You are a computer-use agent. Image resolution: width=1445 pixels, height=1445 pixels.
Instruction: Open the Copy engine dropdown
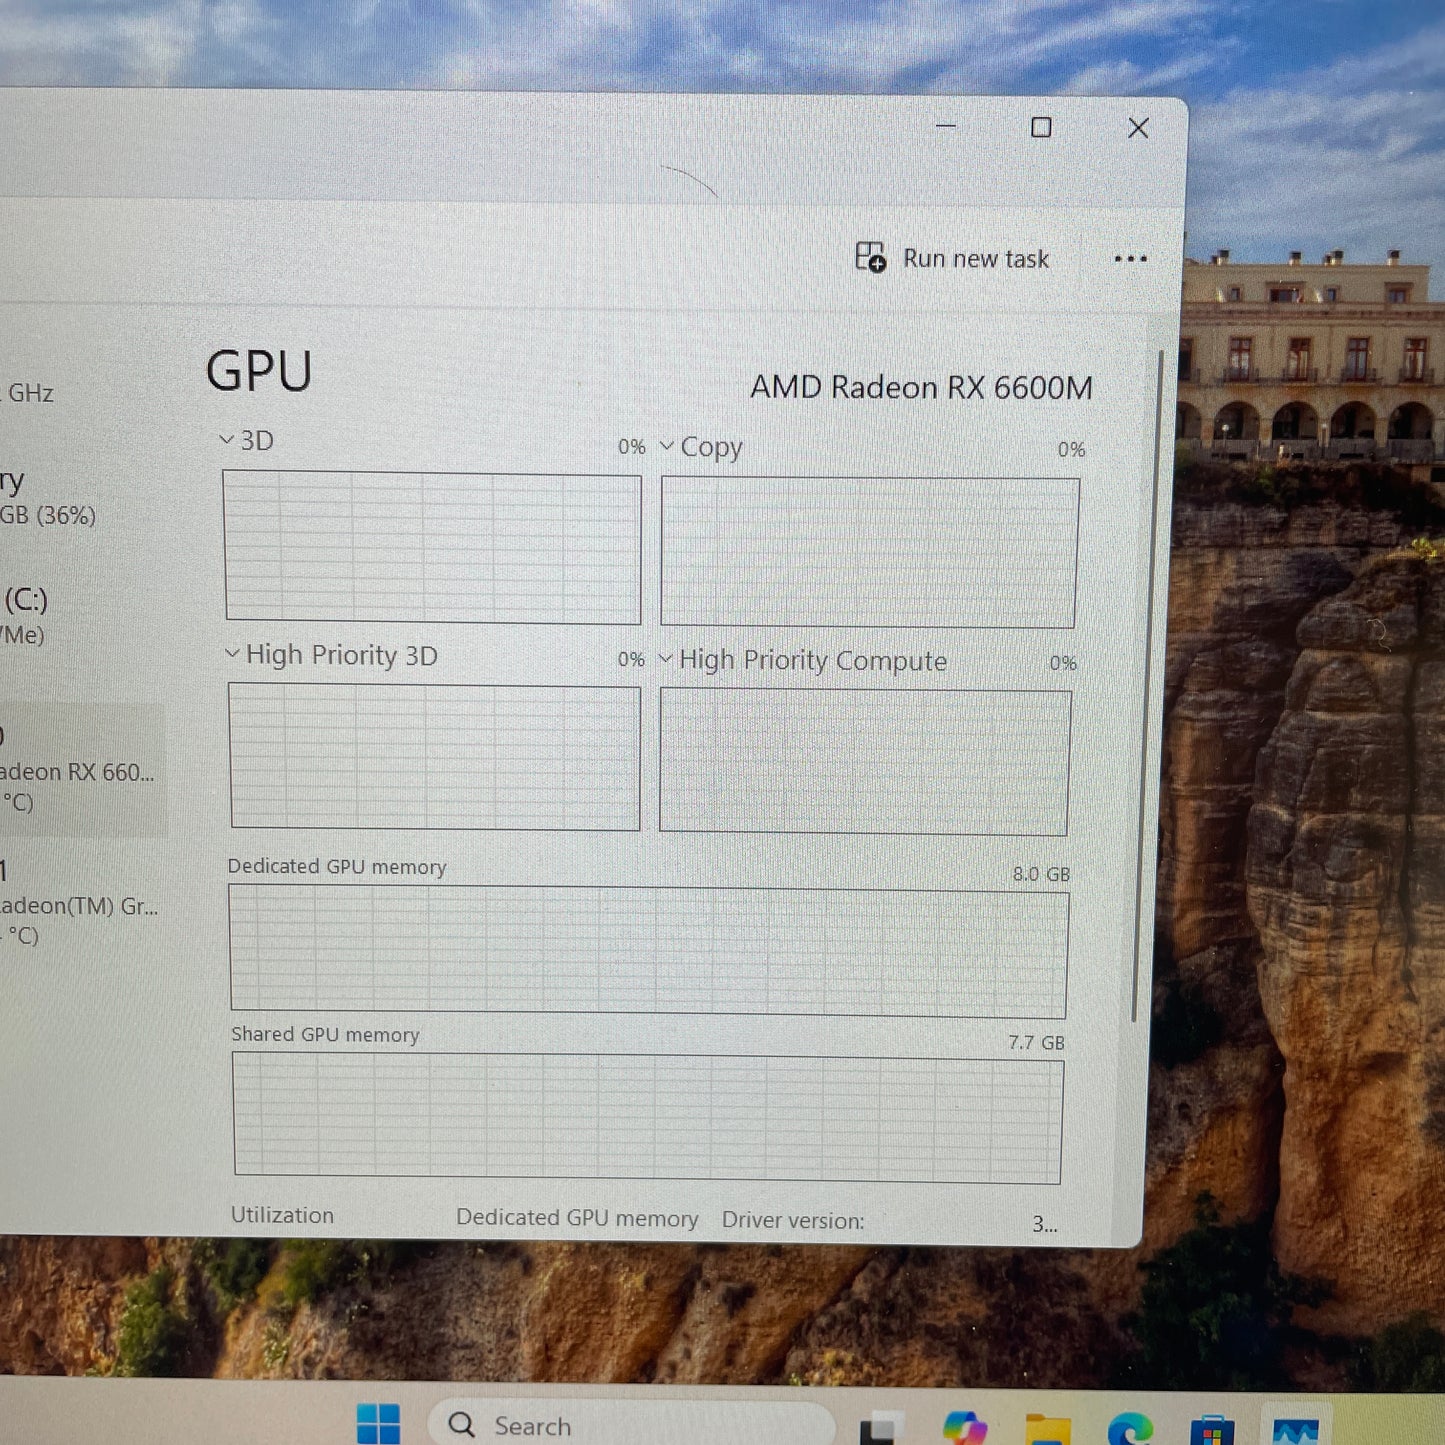click(667, 446)
